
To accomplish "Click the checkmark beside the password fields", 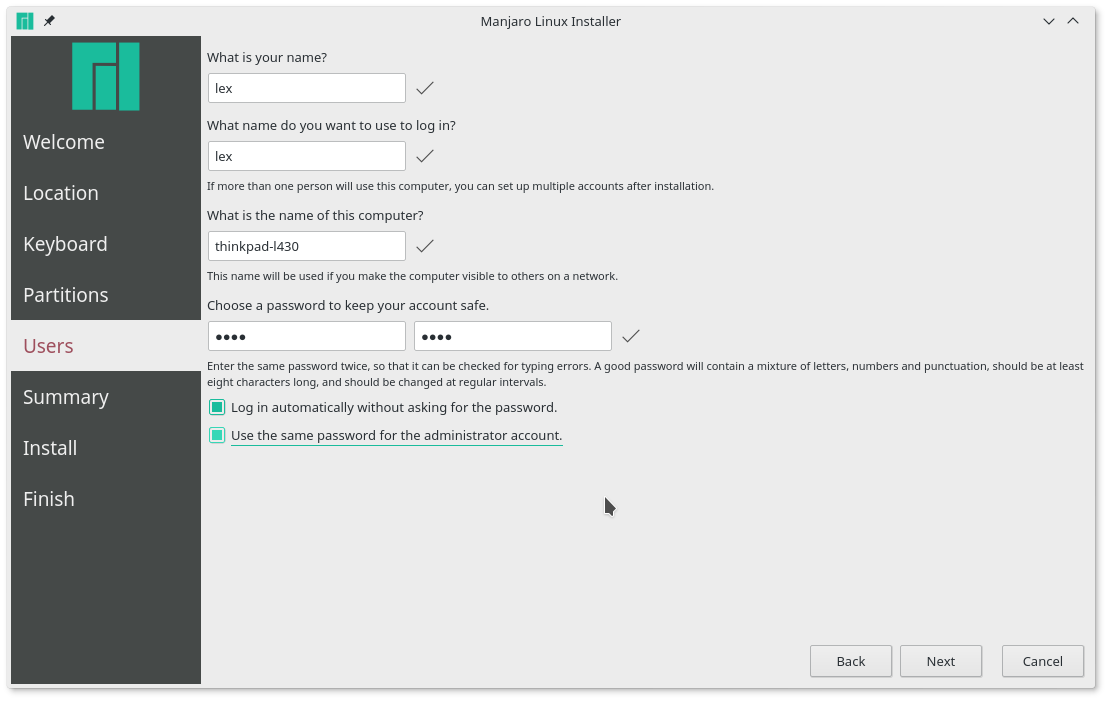I will pyautogui.click(x=631, y=336).
